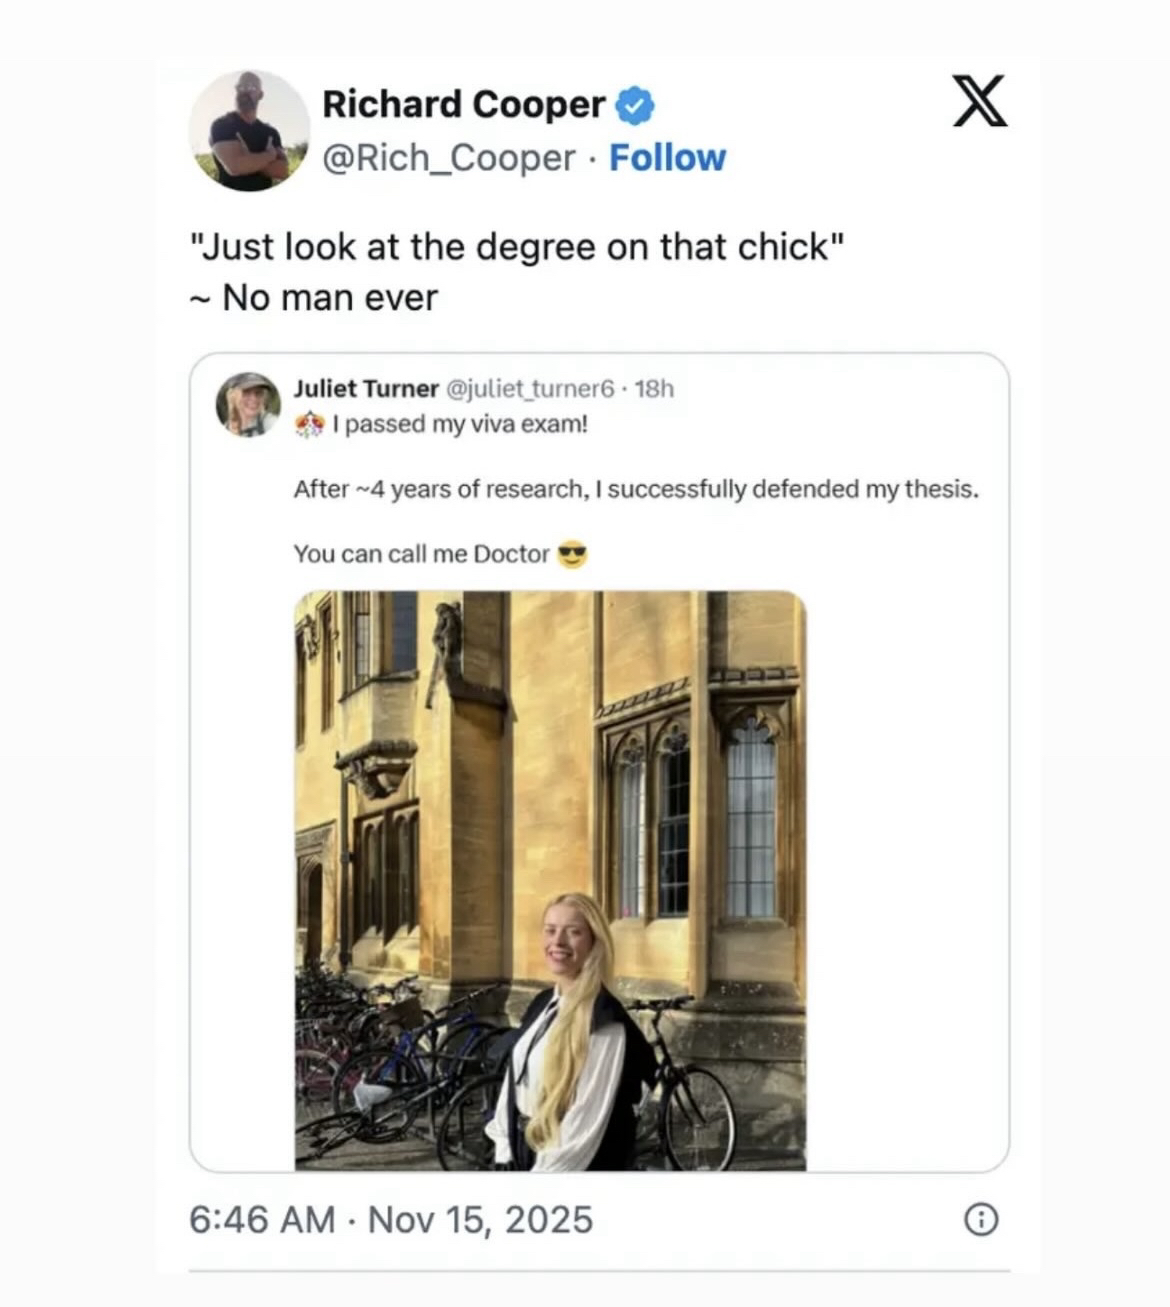Viewport: 1170px width, 1307px height.
Task: Follow the Rich_Cooper account
Action: pos(667,158)
